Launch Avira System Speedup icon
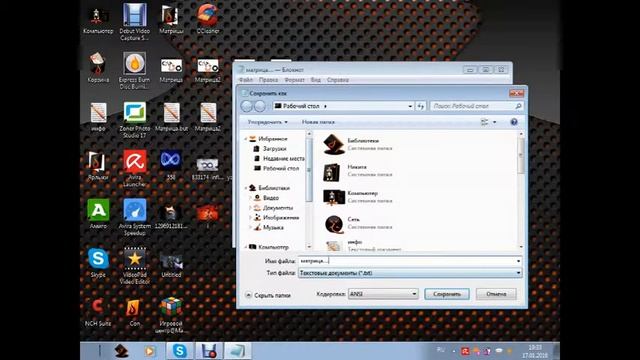The width and height of the screenshot is (640, 360). tap(135, 217)
